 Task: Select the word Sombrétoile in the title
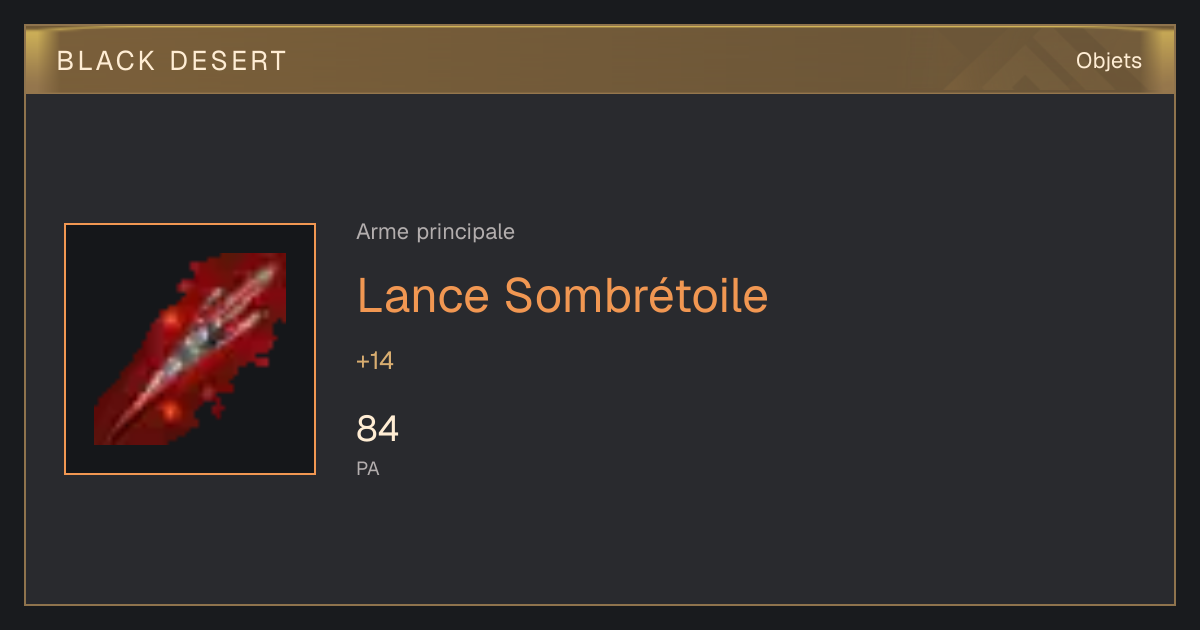(x=636, y=295)
